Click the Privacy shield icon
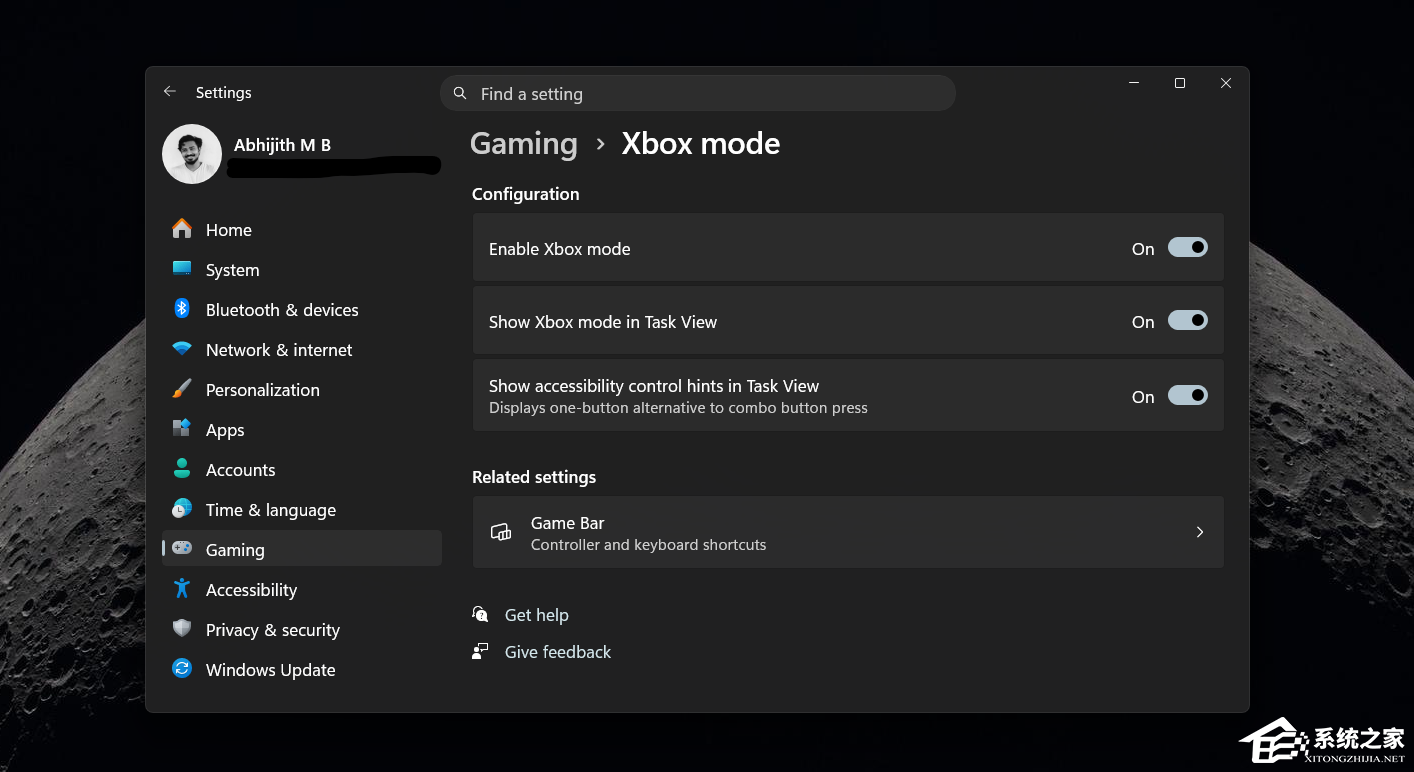1414x772 pixels. (x=182, y=629)
